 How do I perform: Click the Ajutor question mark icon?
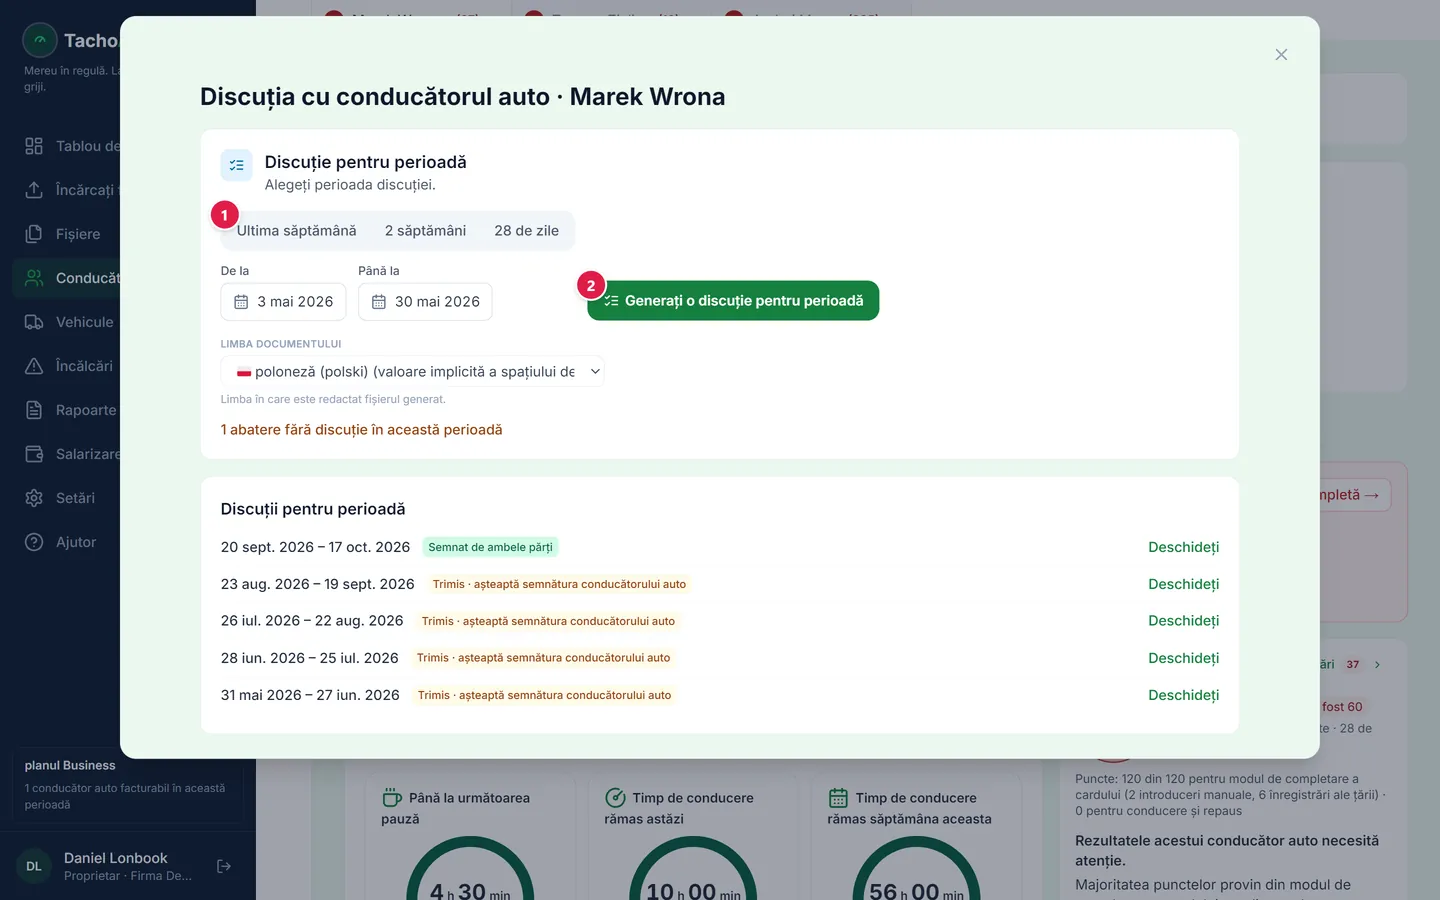tap(34, 542)
